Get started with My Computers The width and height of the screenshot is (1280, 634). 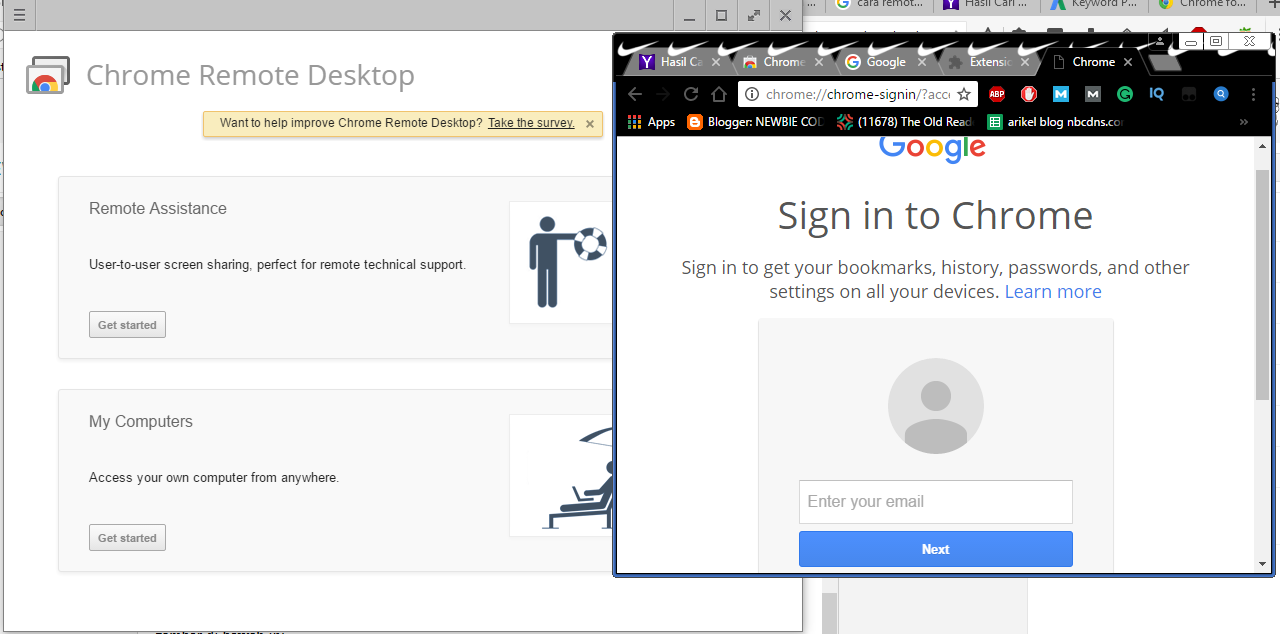(x=127, y=538)
